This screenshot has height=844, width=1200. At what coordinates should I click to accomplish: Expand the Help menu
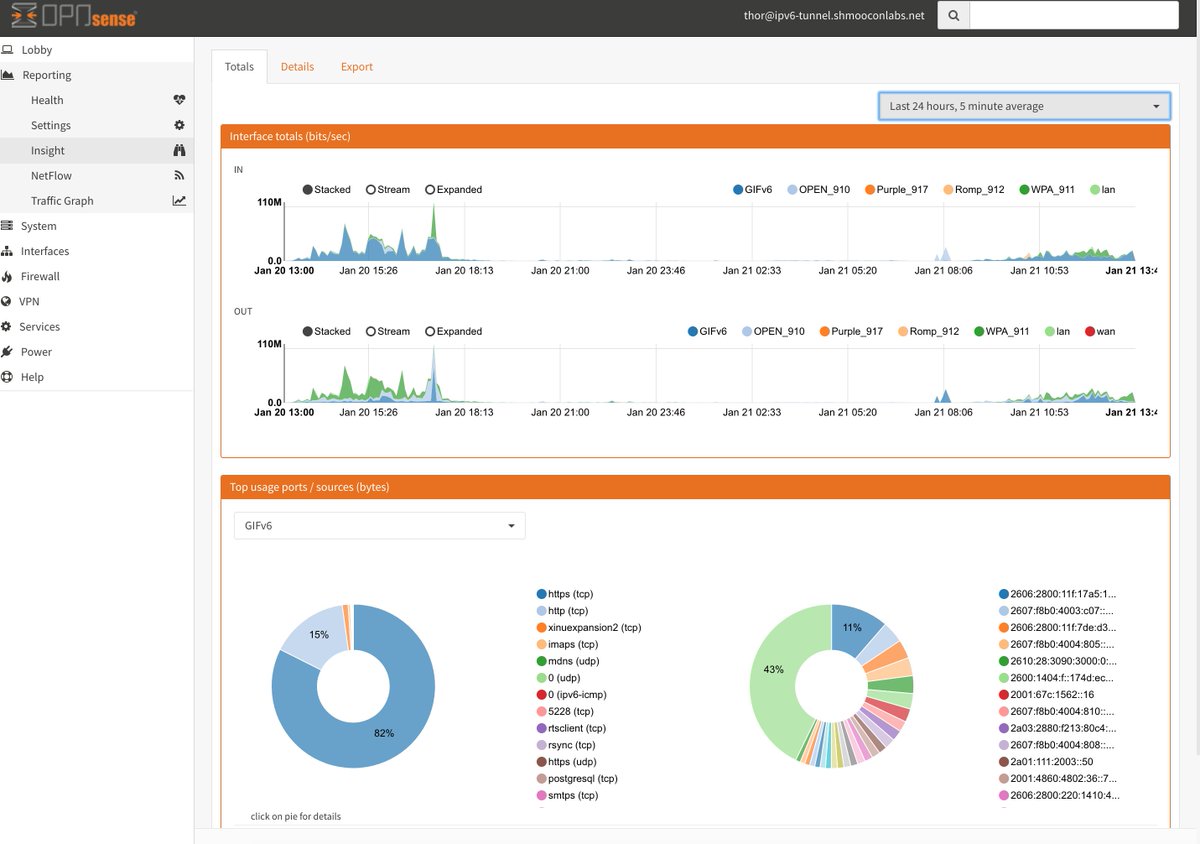point(97,377)
